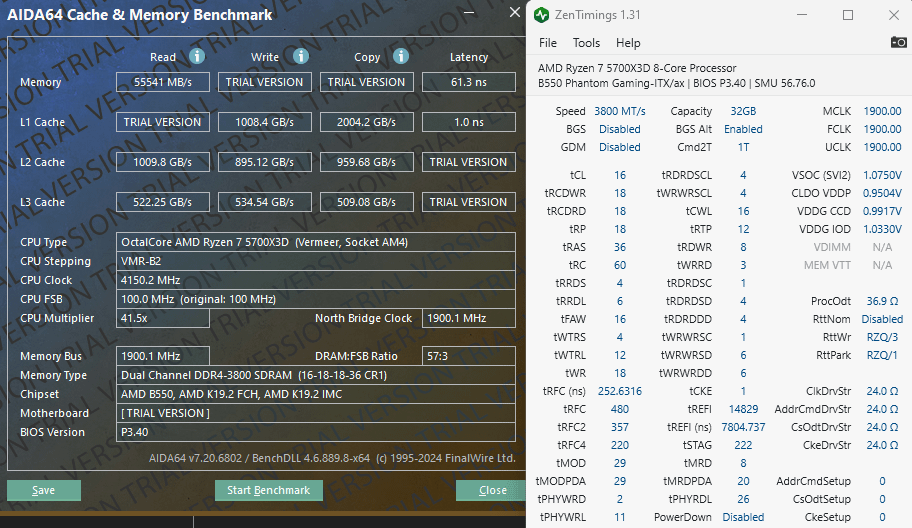Click the processor name AMD Ryzen 7 5700X3D
The width and height of the screenshot is (912, 528).
coord(637,68)
